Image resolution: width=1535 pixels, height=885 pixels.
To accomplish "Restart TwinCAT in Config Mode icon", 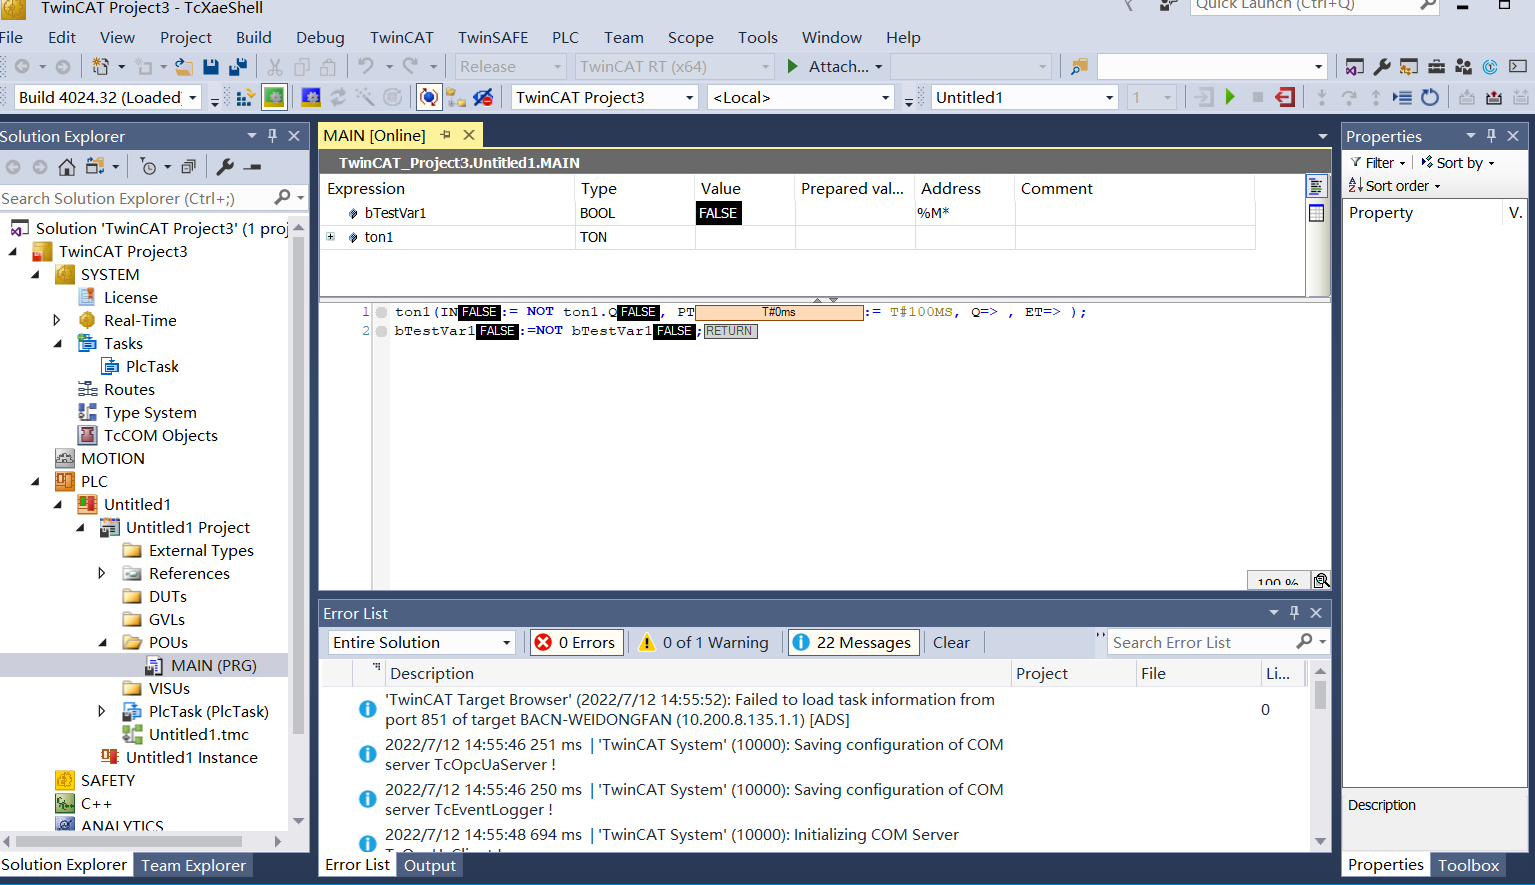I will (x=311, y=97).
